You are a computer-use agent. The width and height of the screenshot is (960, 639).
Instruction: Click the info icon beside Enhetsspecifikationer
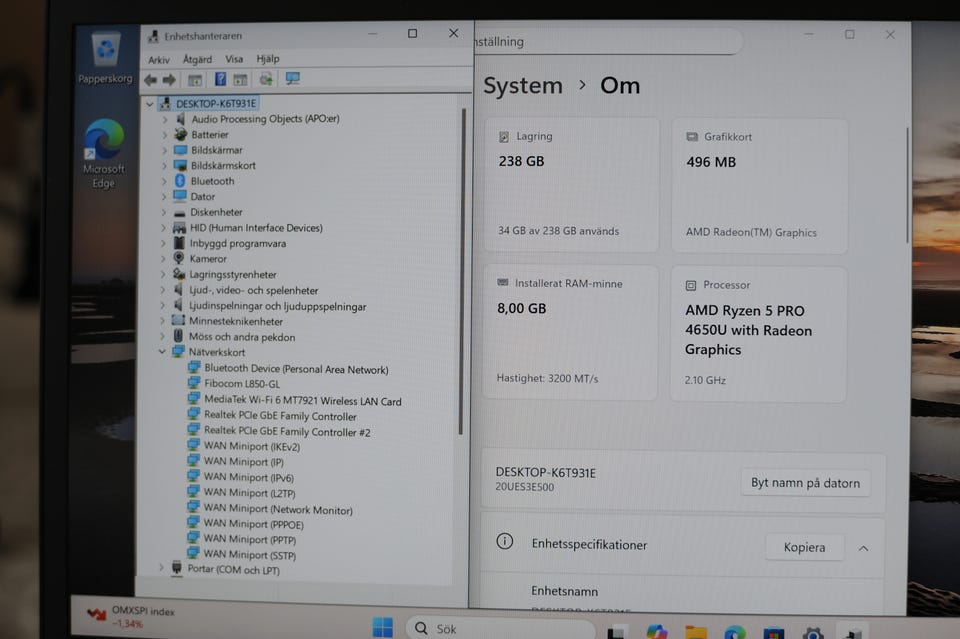(504, 541)
